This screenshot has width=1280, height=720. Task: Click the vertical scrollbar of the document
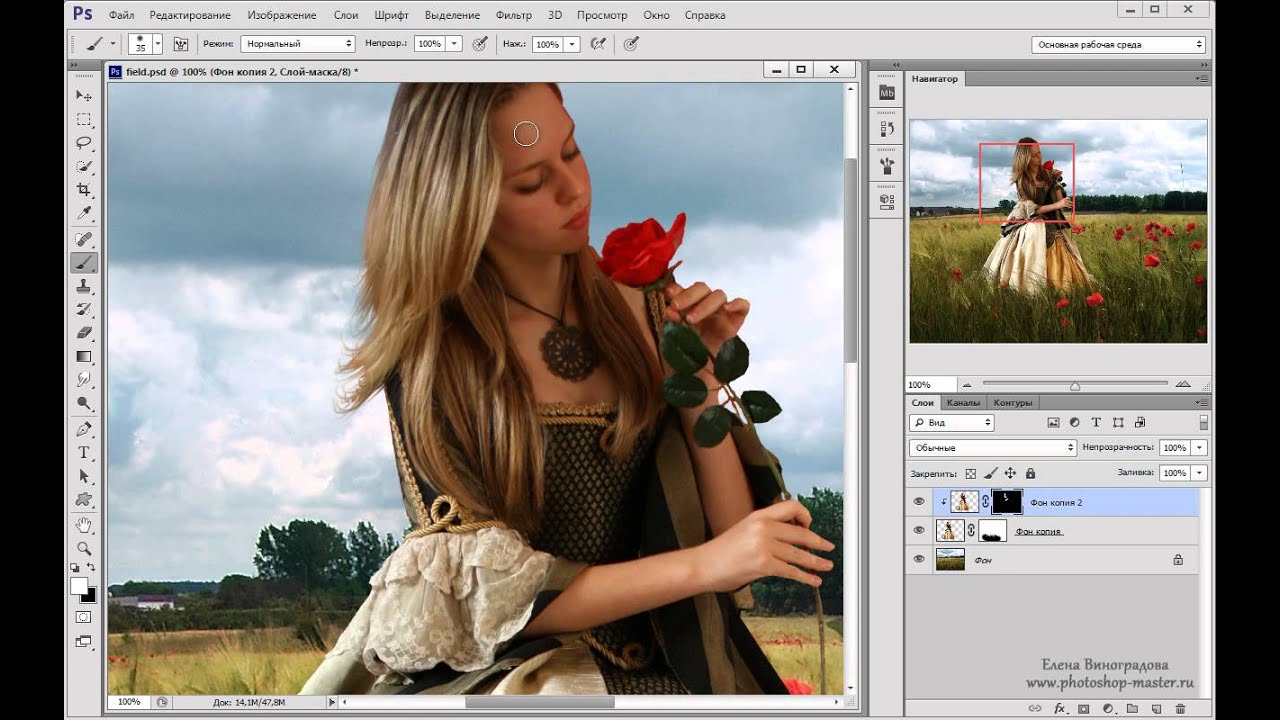click(850, 260)
